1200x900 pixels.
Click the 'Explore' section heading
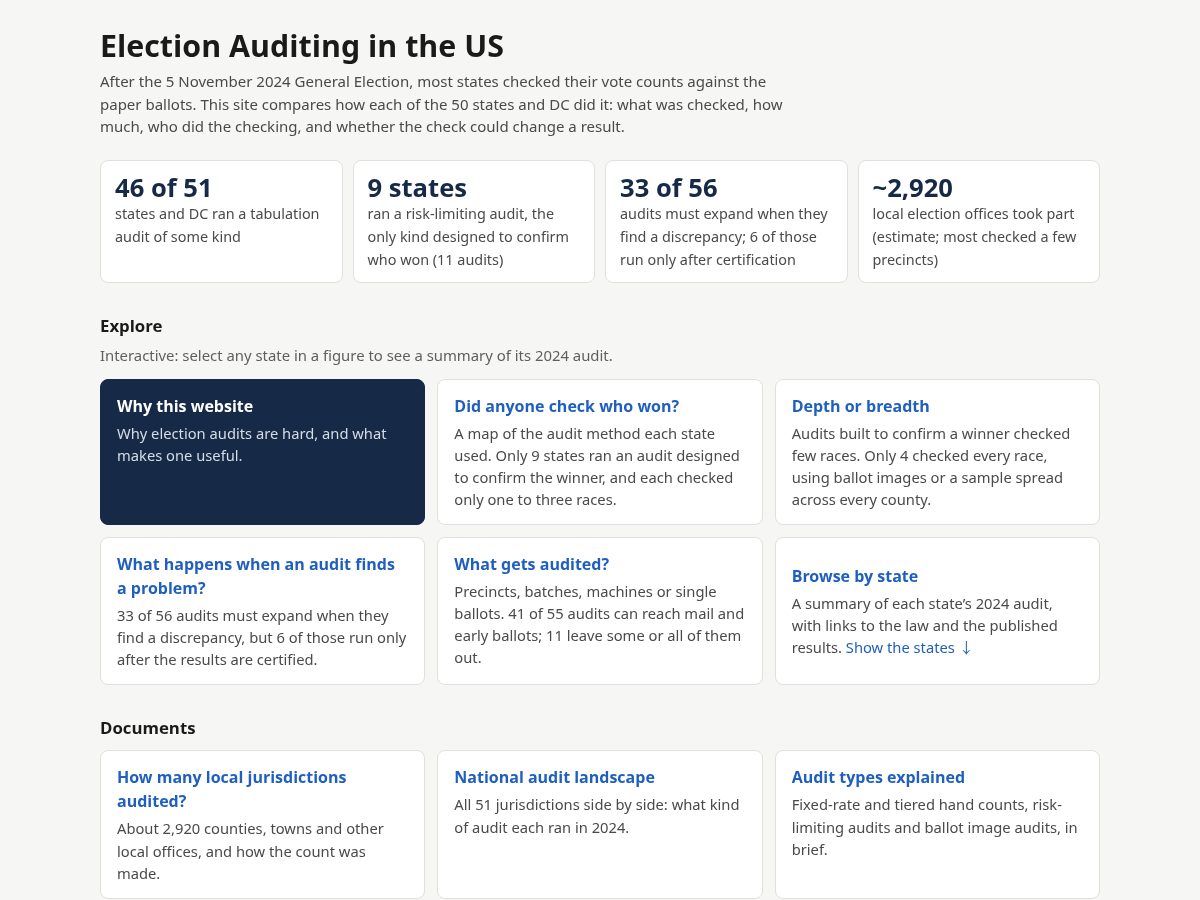coord(131,326)
